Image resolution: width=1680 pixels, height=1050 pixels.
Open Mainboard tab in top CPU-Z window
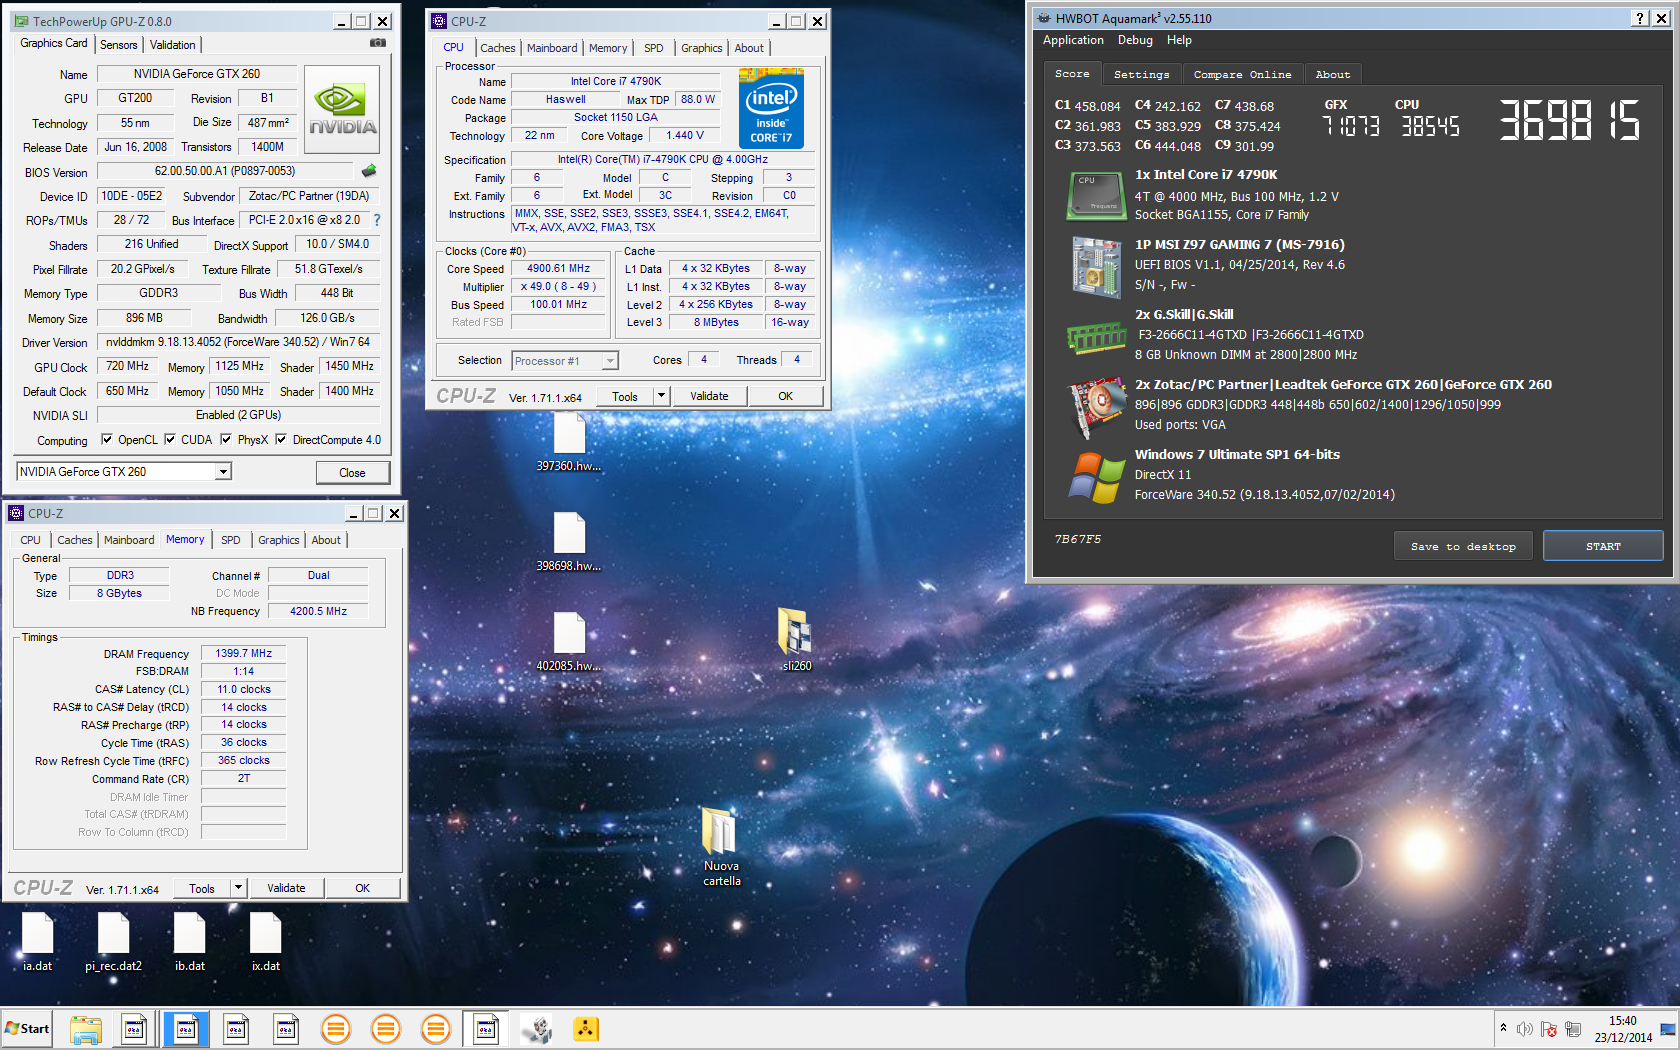click(552, 48)
